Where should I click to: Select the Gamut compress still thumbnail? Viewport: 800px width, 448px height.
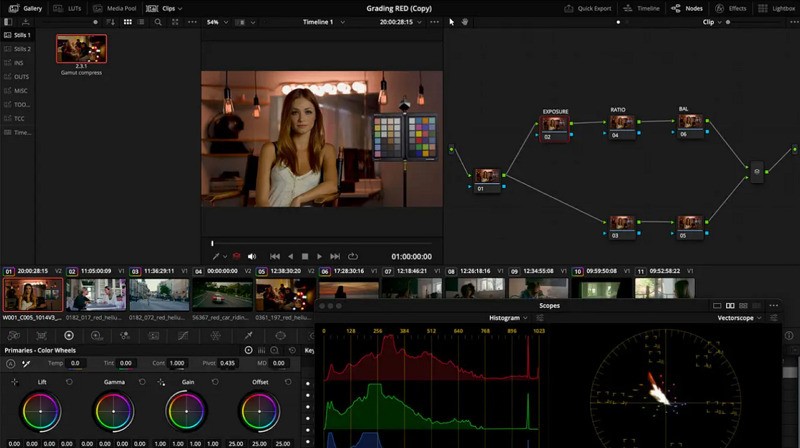coord(81,49)
